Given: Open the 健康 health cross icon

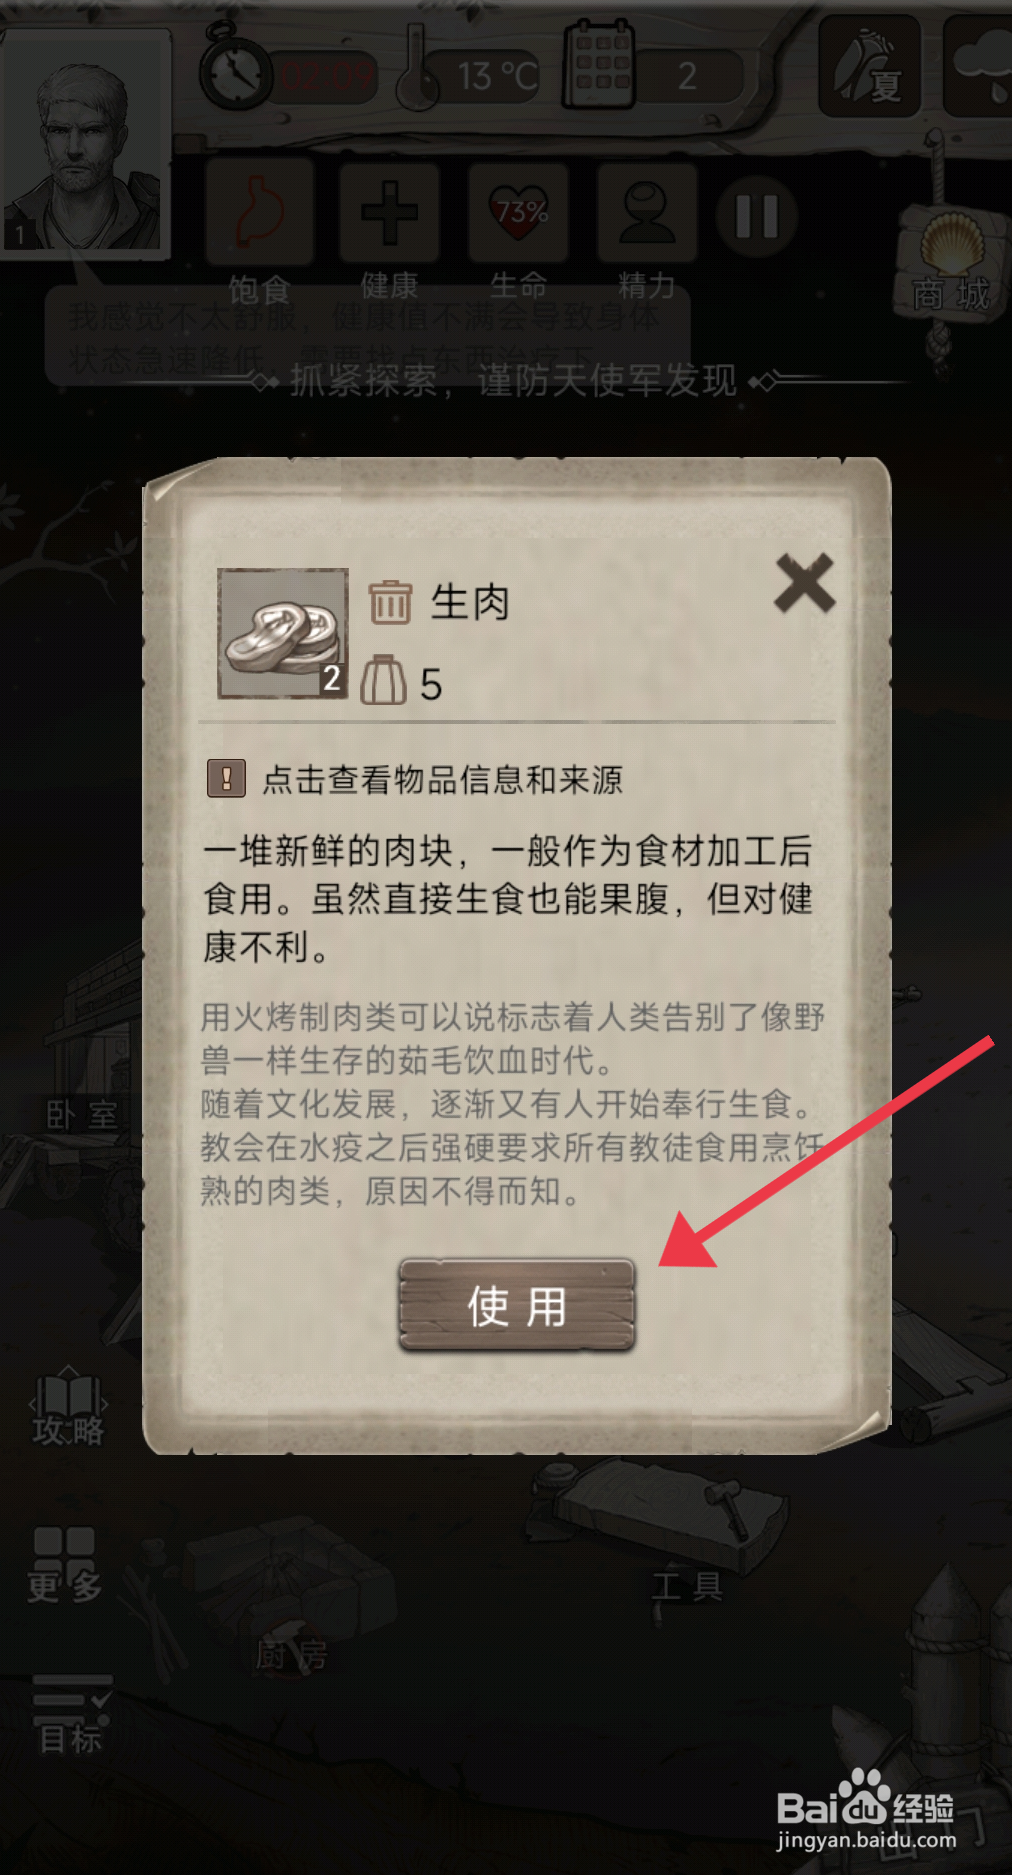Looking at the screenshot, I should click(x=389, y=214).
